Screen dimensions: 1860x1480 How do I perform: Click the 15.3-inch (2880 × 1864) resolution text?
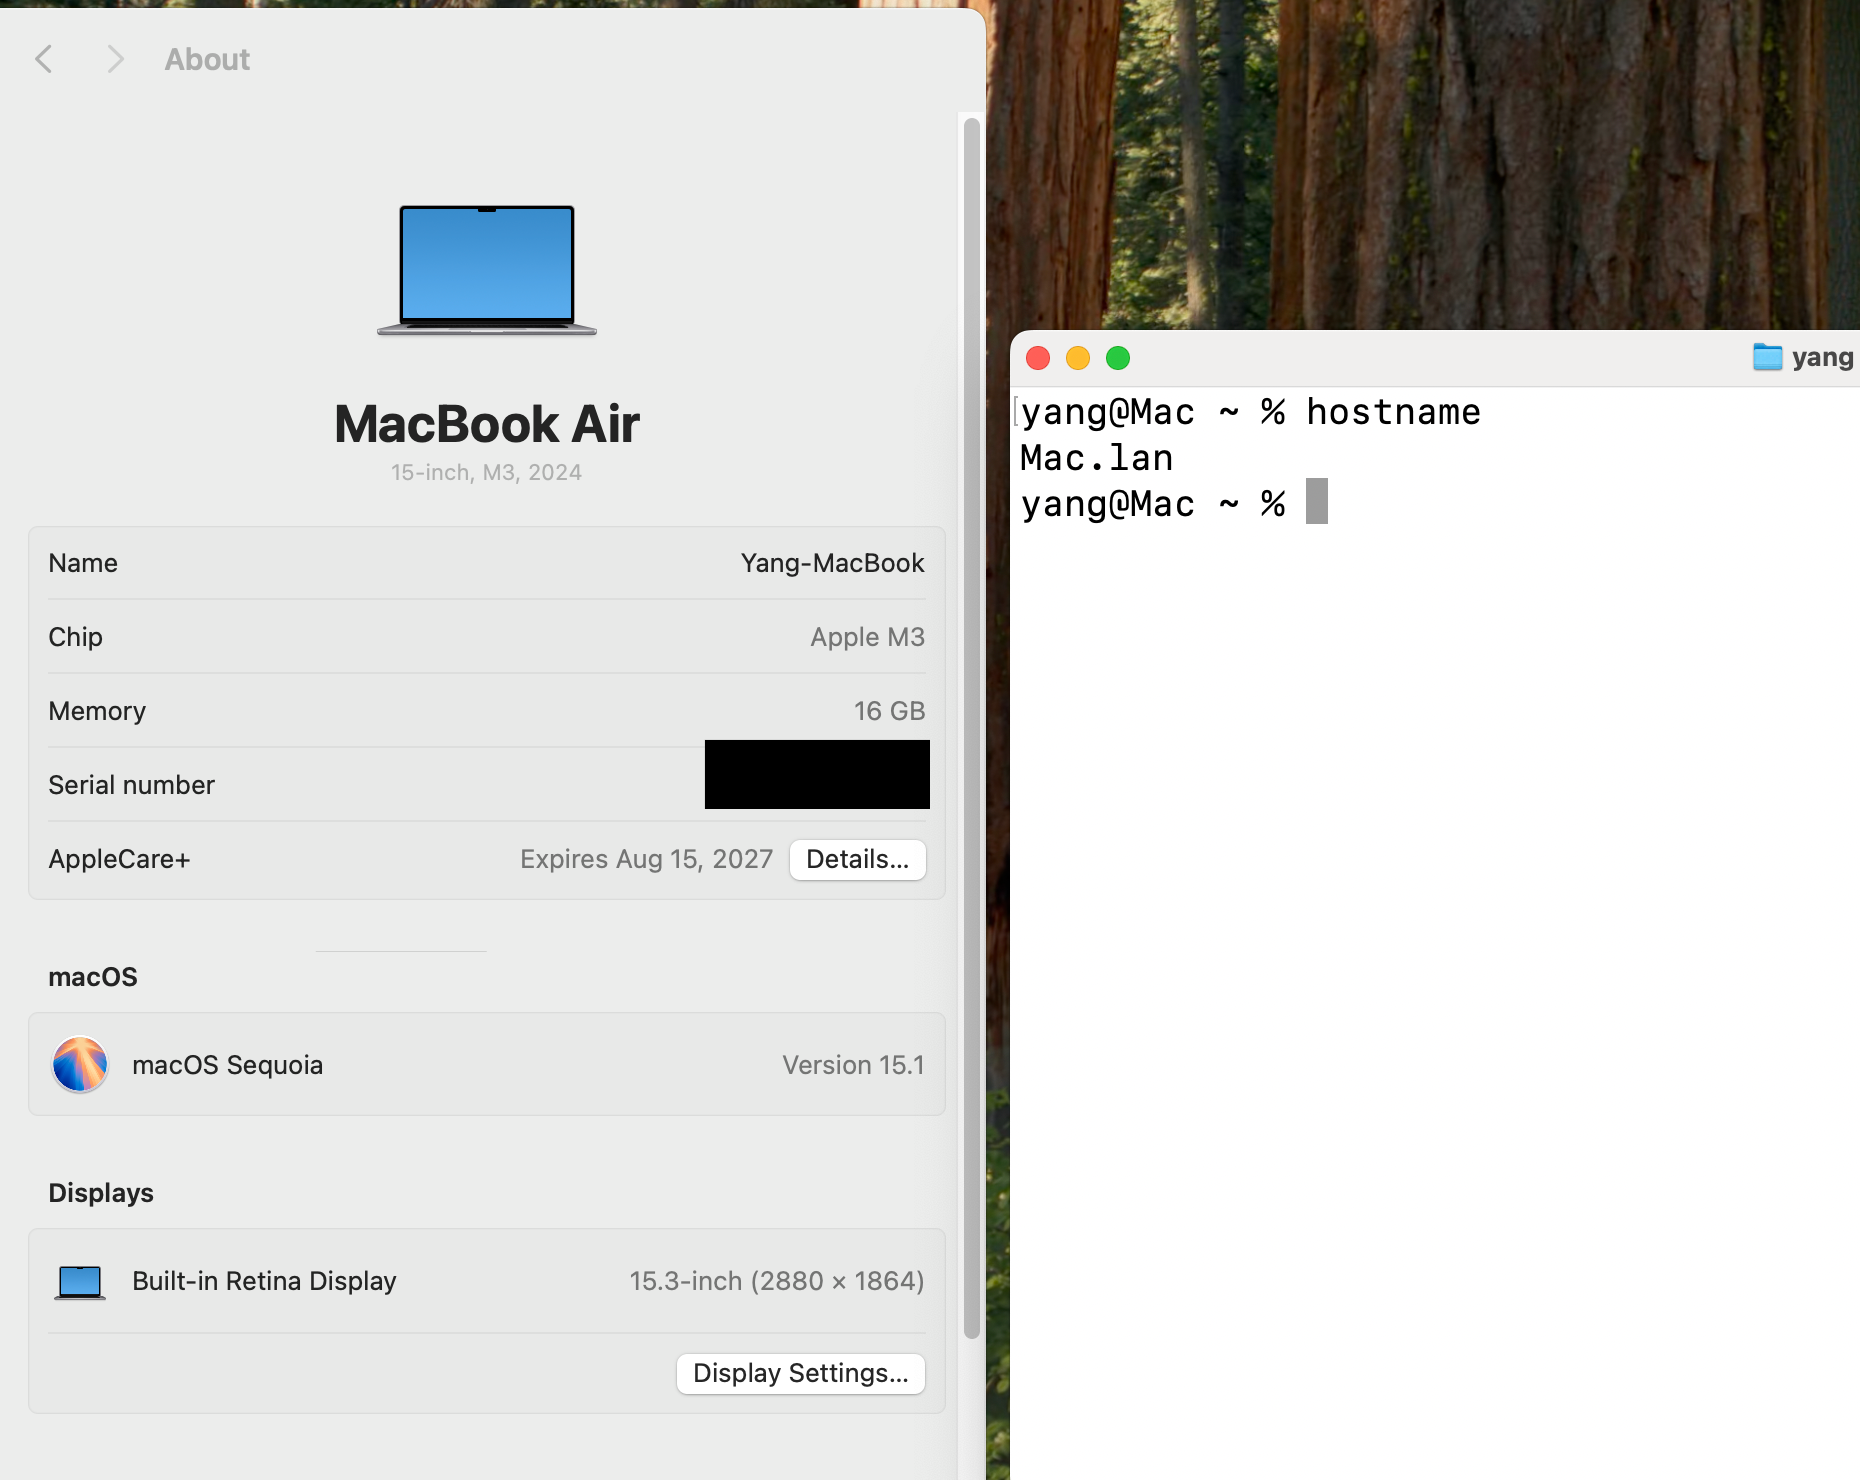click(777, 1281)
